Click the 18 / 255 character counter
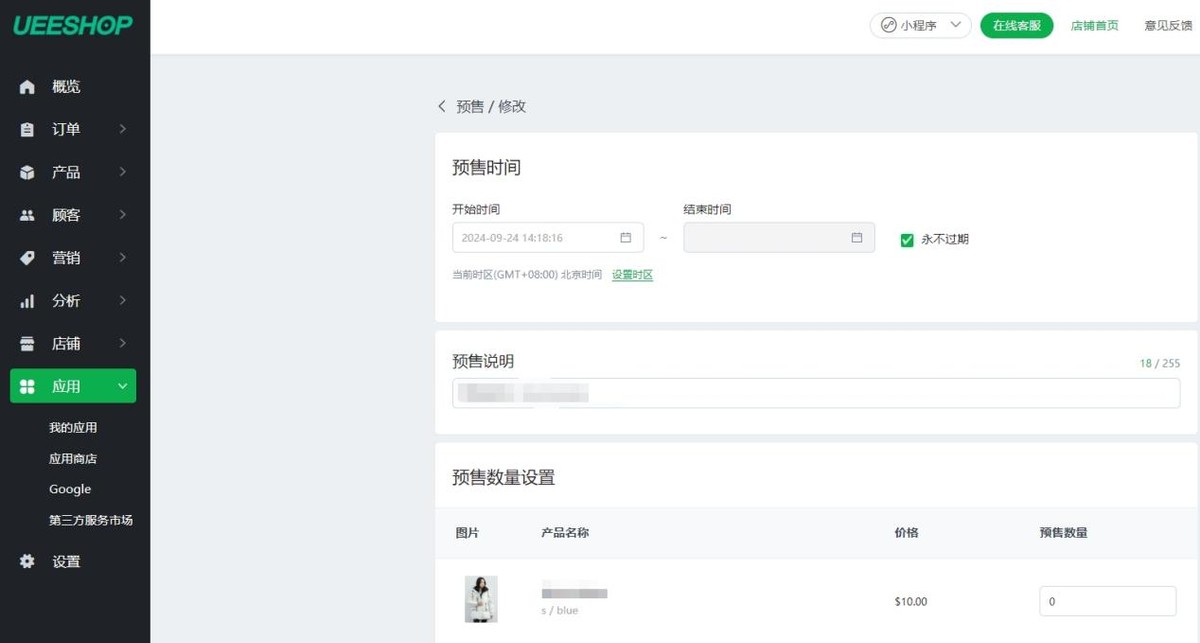This screenshot has width=1200, height=643. click(x=1160, y=364)
